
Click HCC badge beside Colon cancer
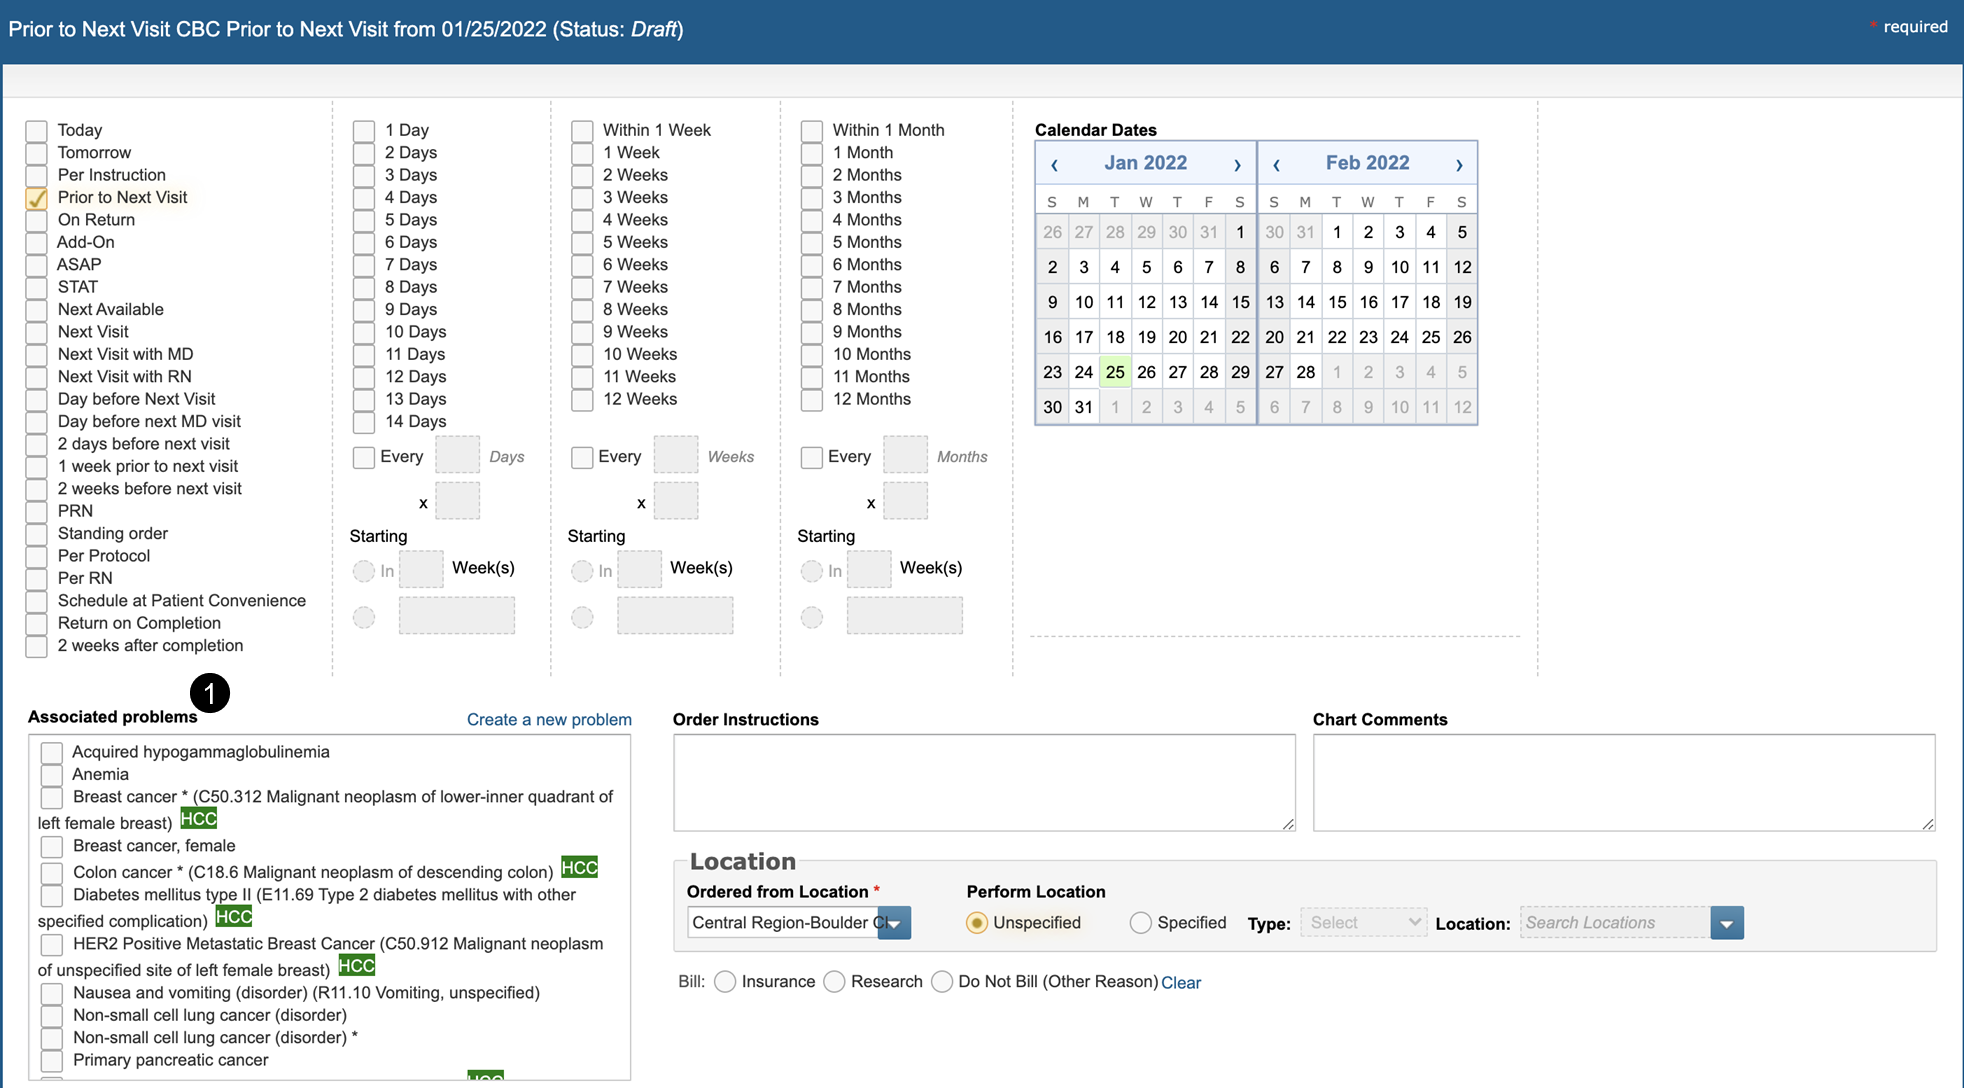click(x=579, y=868)
